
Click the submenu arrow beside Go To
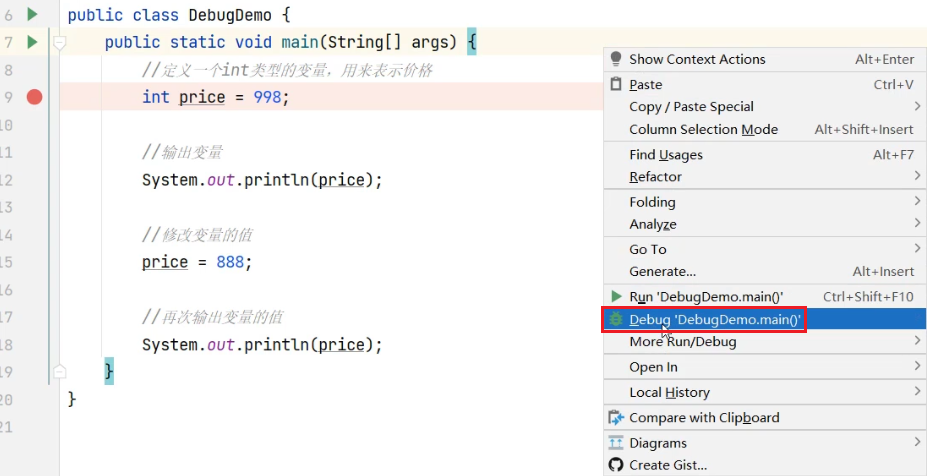pyautogui.click(x=917, y=248)
